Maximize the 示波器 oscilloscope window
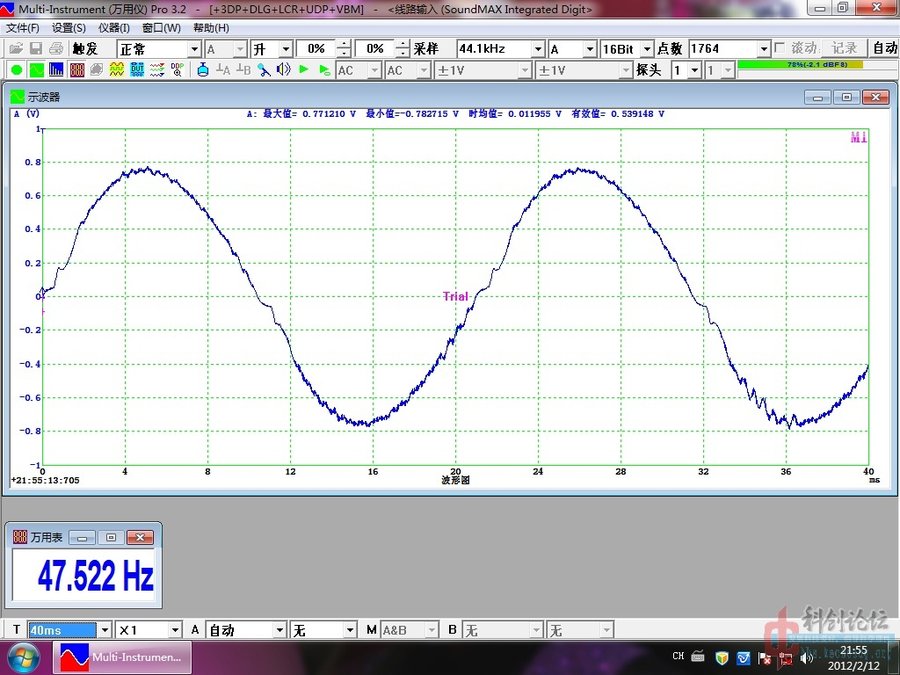 (847, 97)
